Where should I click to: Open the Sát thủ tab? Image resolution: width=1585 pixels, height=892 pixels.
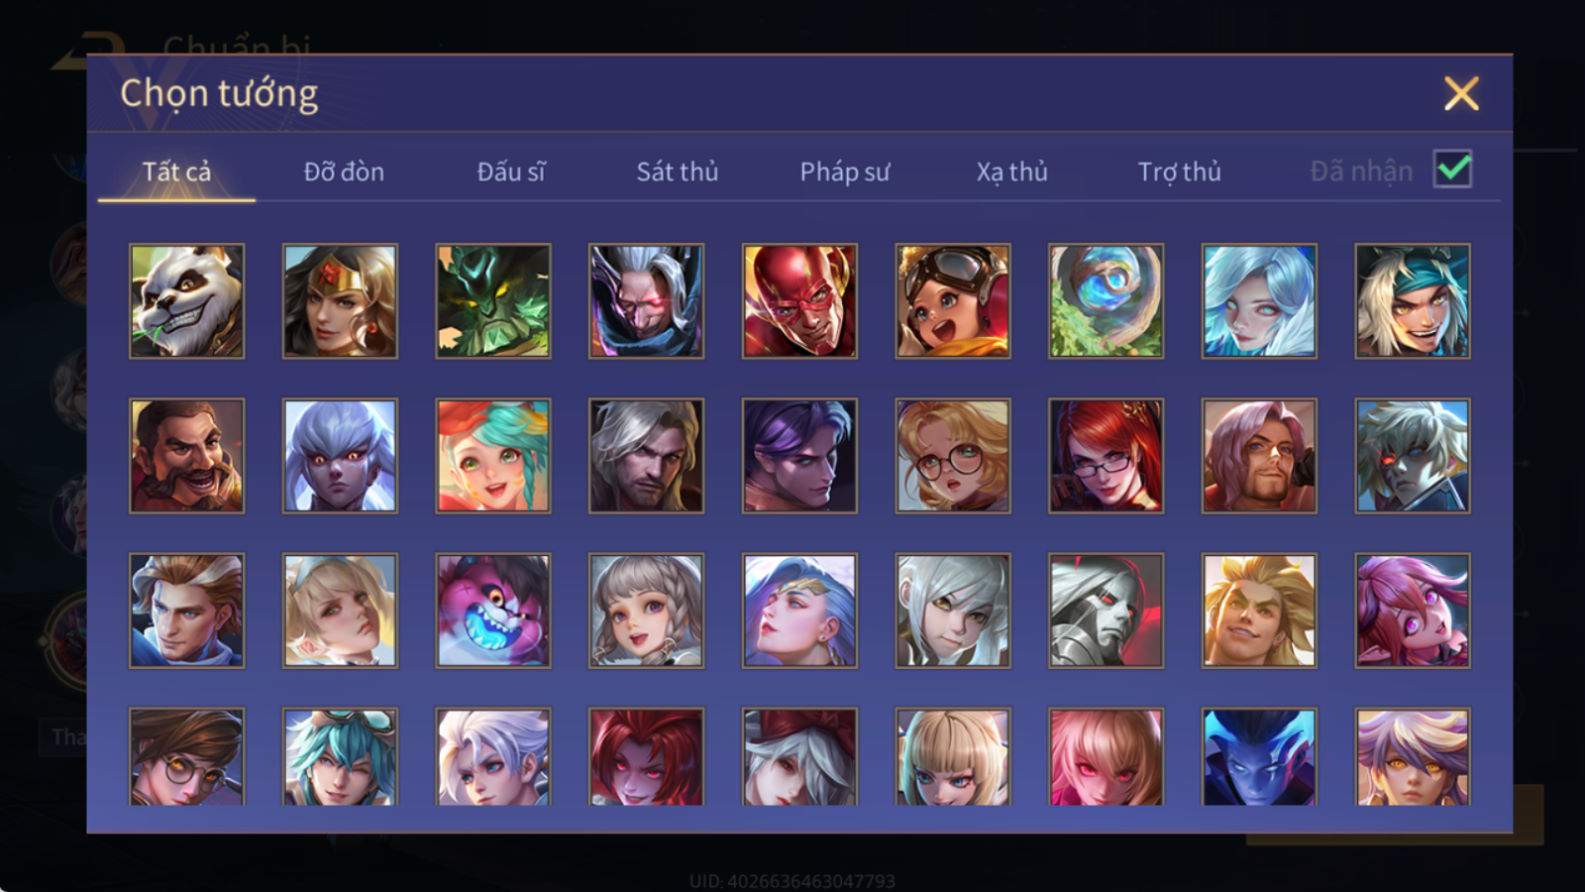click(x=677, y=172)
